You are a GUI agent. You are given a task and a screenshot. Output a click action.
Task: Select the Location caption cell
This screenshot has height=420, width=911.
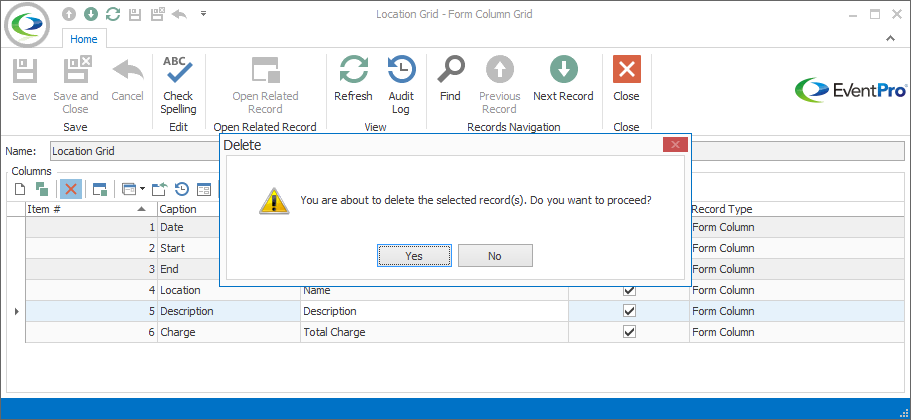coord(229,290)
